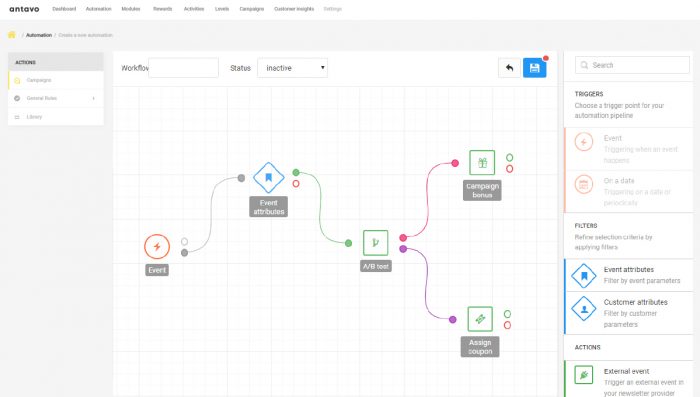Open the Automation menu item
Viewport: 700px width, 397px height.
(98, 9)
